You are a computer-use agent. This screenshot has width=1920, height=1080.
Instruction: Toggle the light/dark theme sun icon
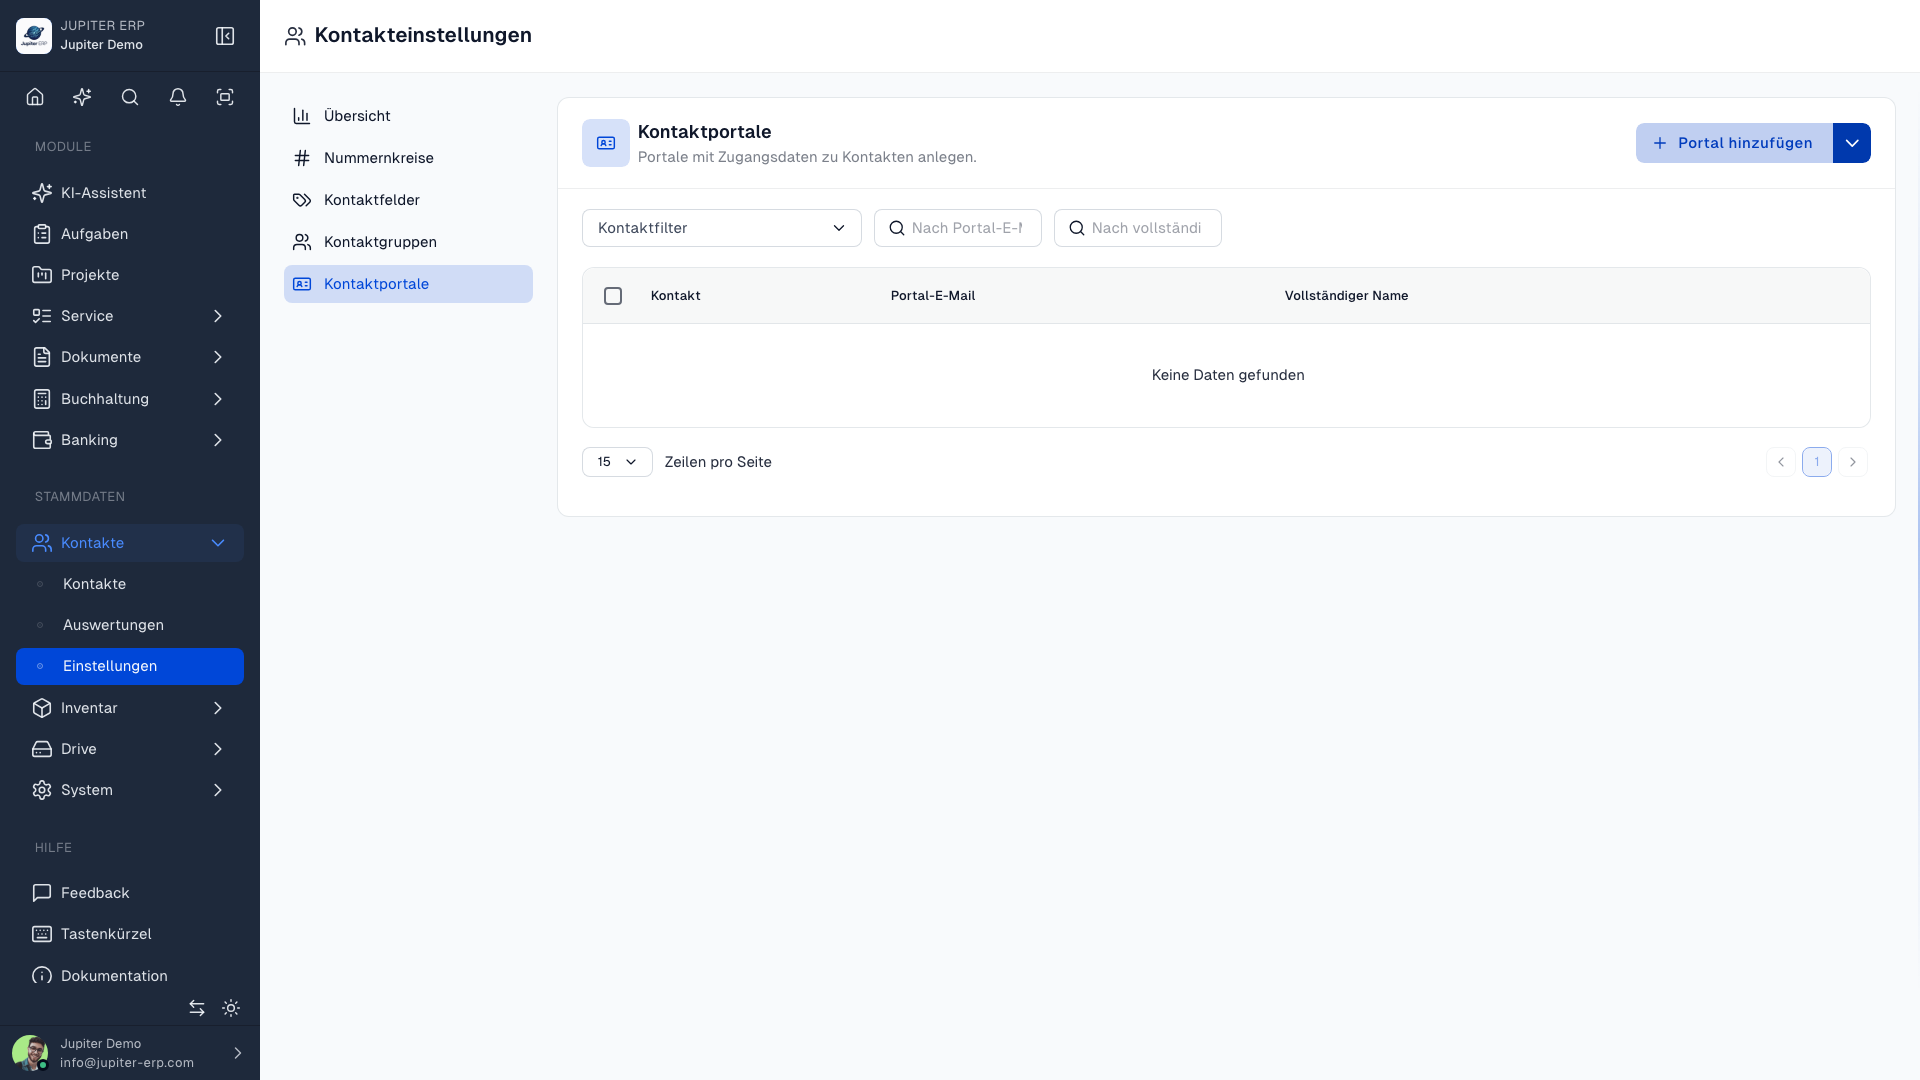pos(231,1008)
